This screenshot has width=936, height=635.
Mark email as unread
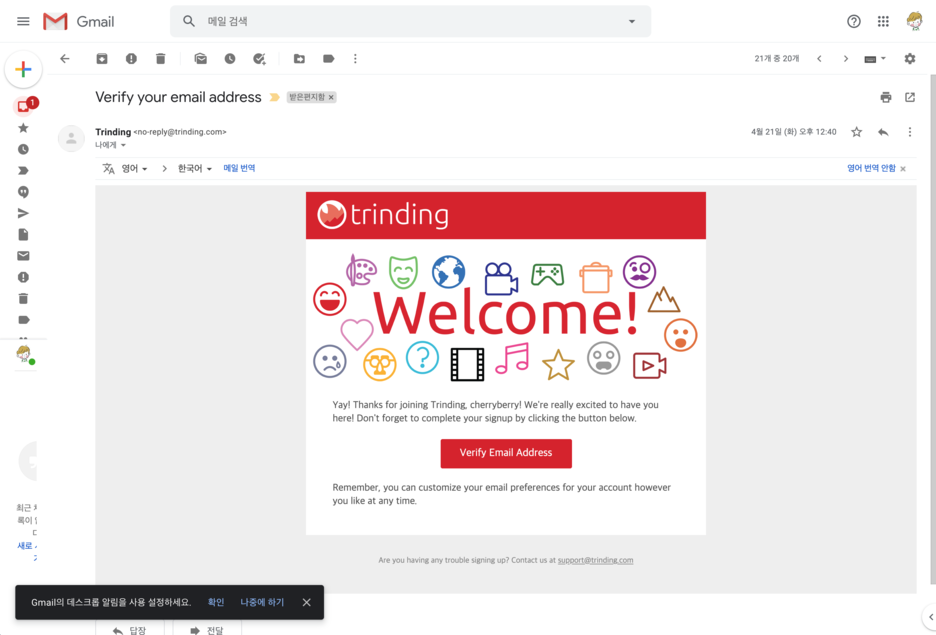[201, 58]
